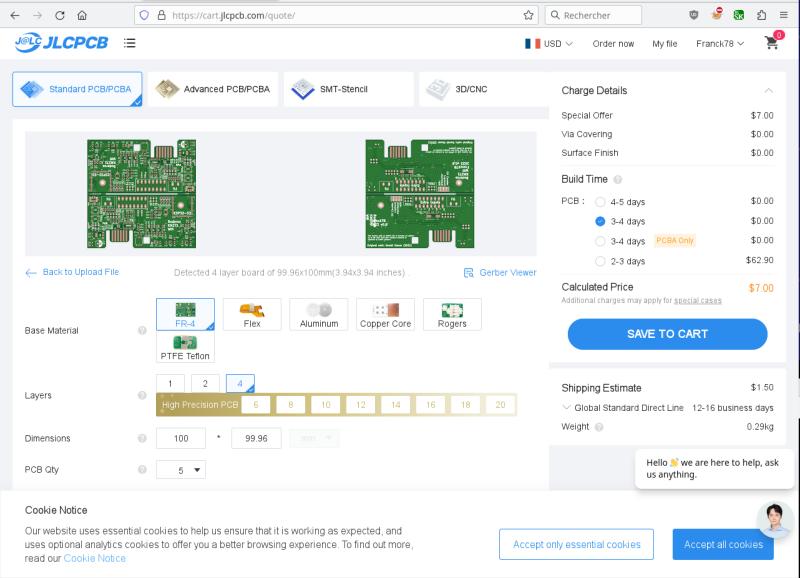This screenshot has width=800, height=578.
Task: Click the Build Time help icon
Action: 617,180
